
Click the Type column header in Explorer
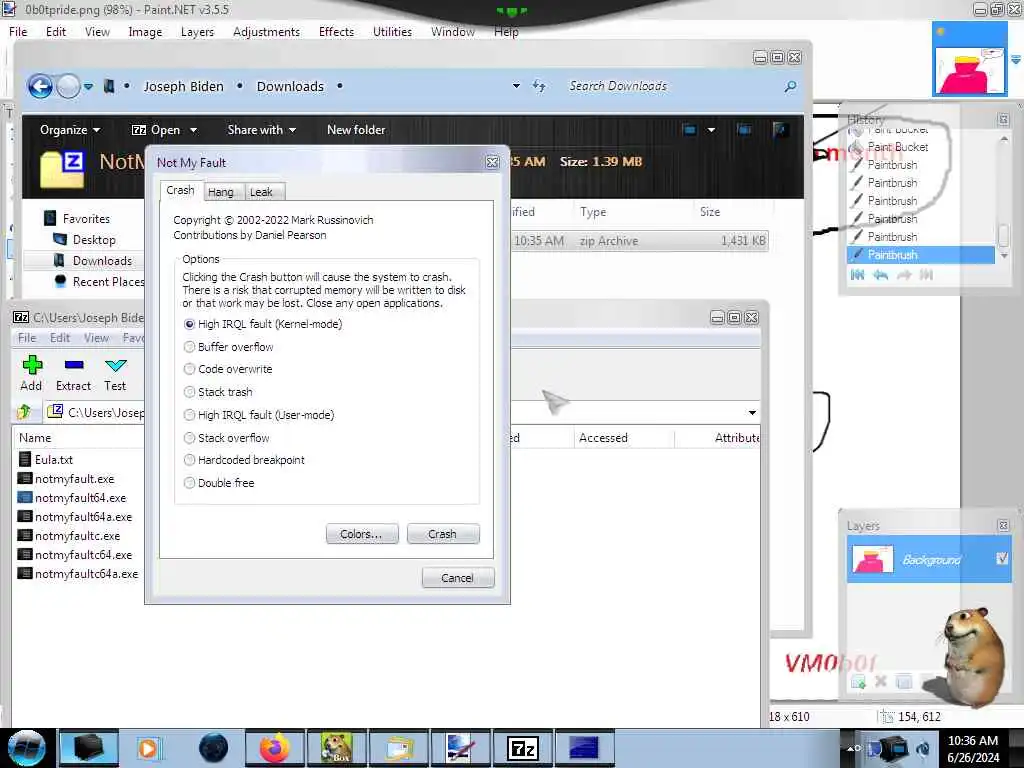(632, 212)
